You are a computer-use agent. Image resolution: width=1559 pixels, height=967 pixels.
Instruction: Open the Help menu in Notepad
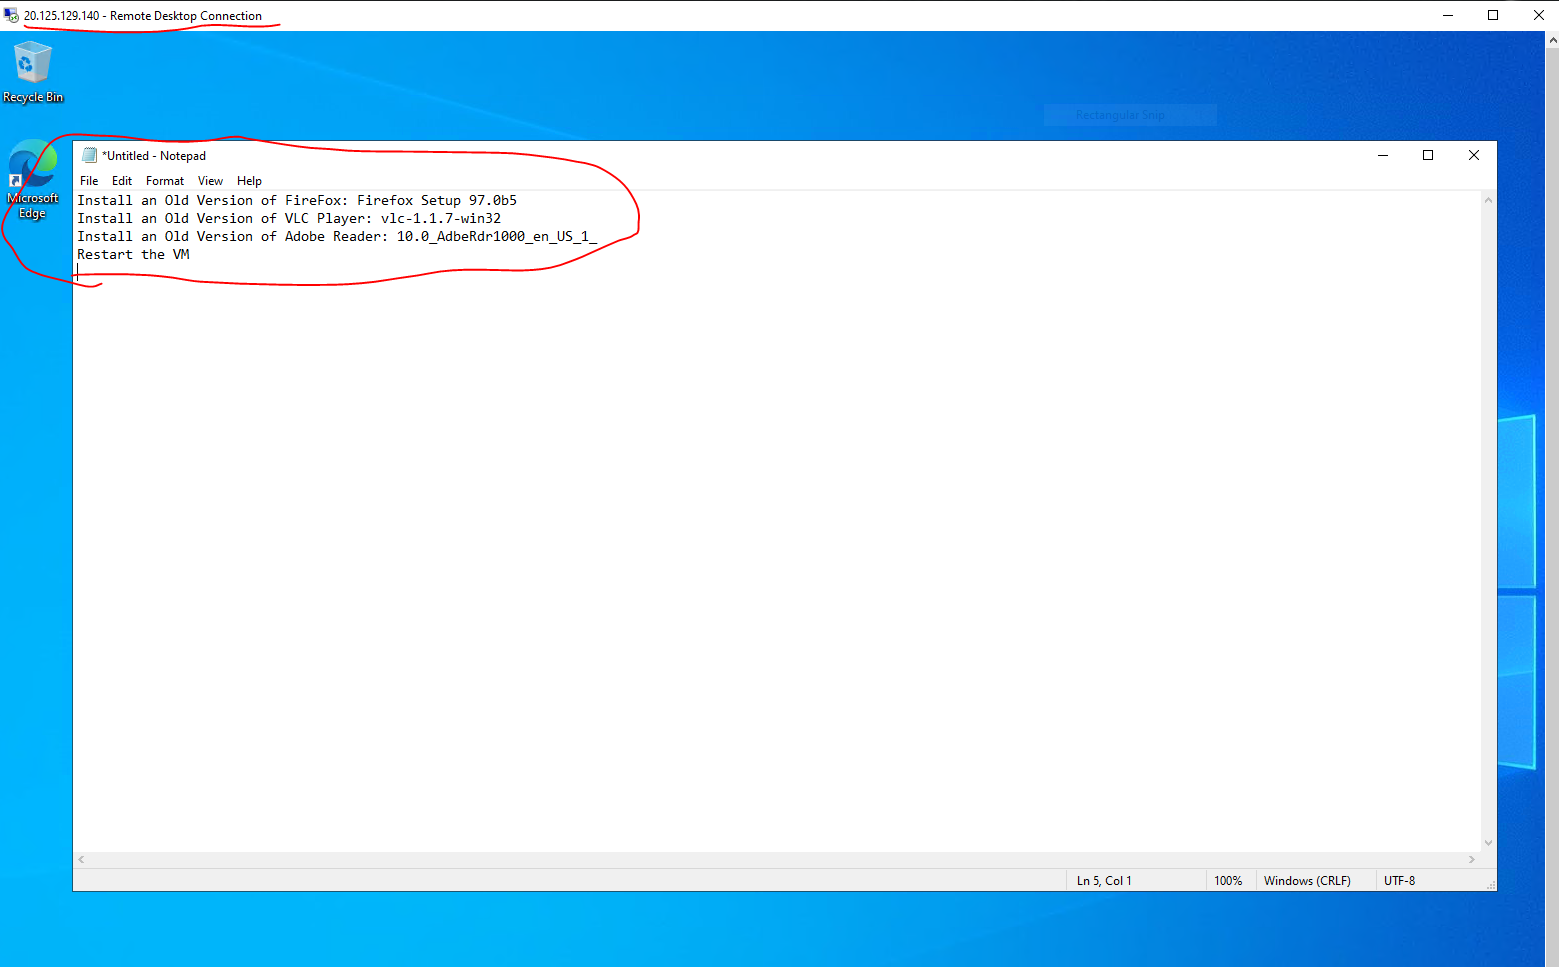[x=249, y=181]
